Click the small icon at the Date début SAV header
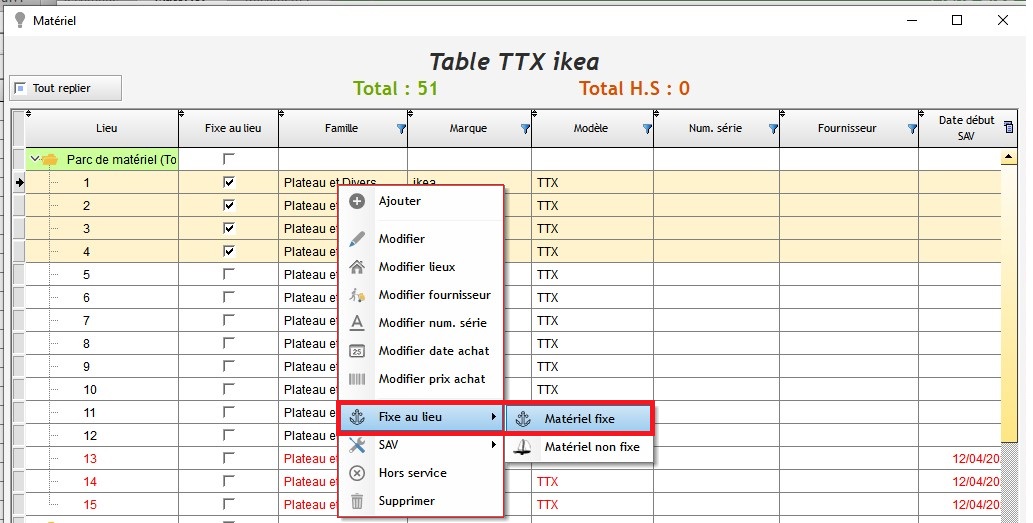This screenshot has width=1033, height=523. pyautogui.click(x=1009, y=126)
